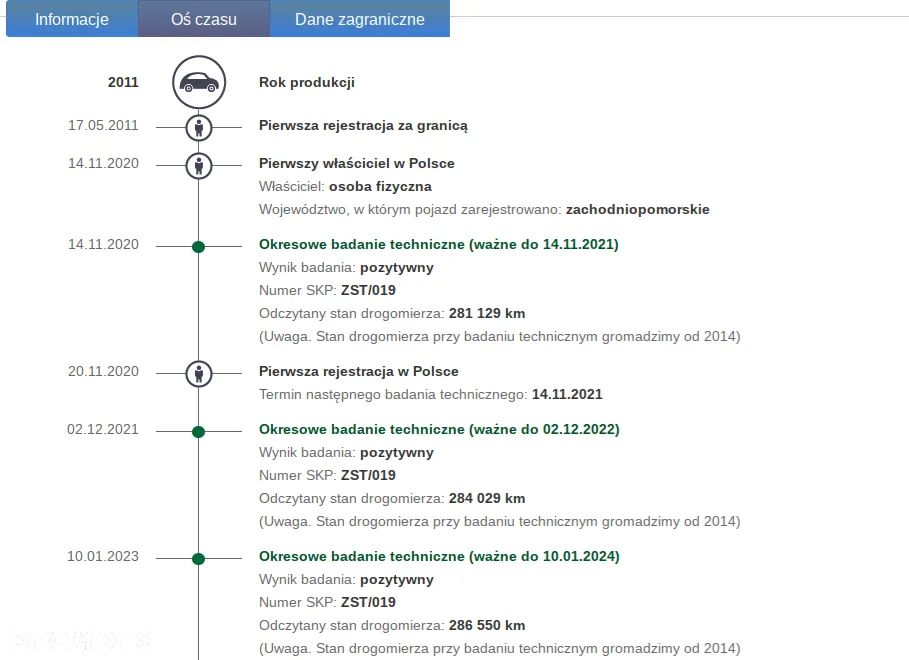Click 'Pierwsza rejestracja za granicą' entry

(363, 126)
